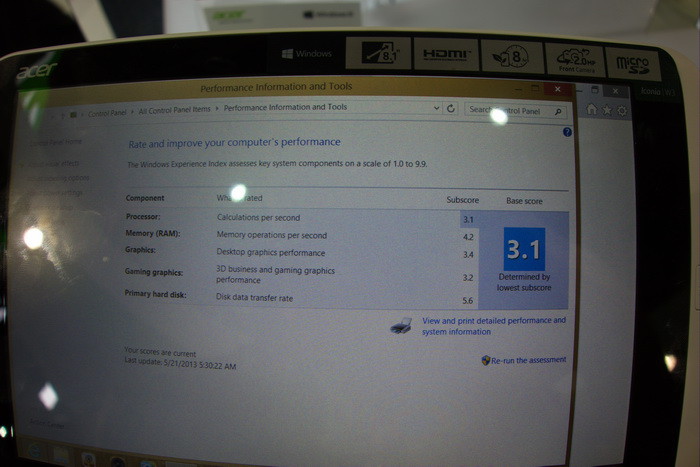
Task: Select the Processor row
Action: [x=300, y=217]
